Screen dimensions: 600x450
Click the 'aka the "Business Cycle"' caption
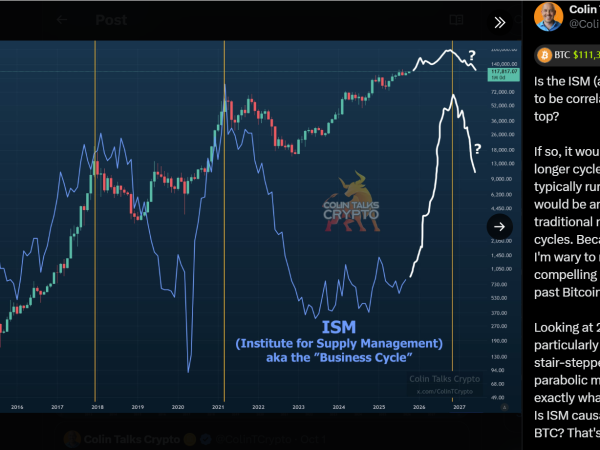point(339,357)
